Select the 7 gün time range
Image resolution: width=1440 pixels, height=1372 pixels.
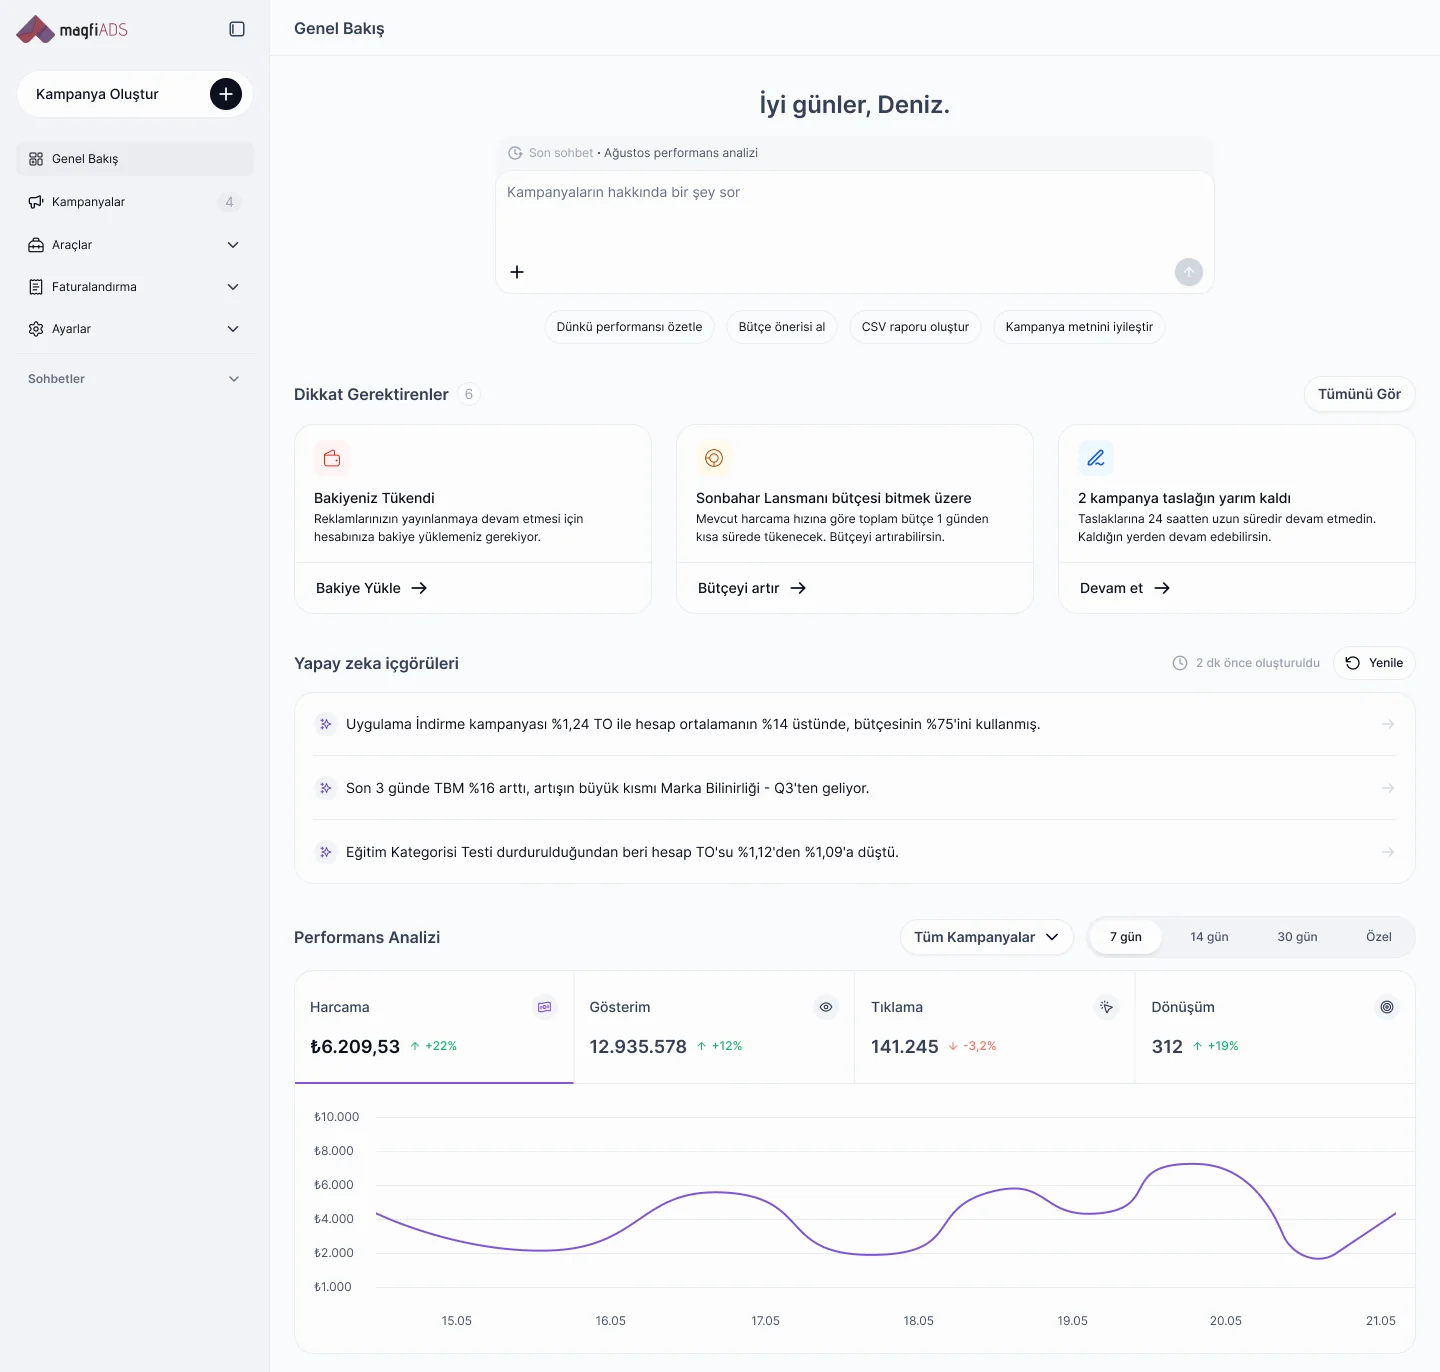[x=1126, y=937]
